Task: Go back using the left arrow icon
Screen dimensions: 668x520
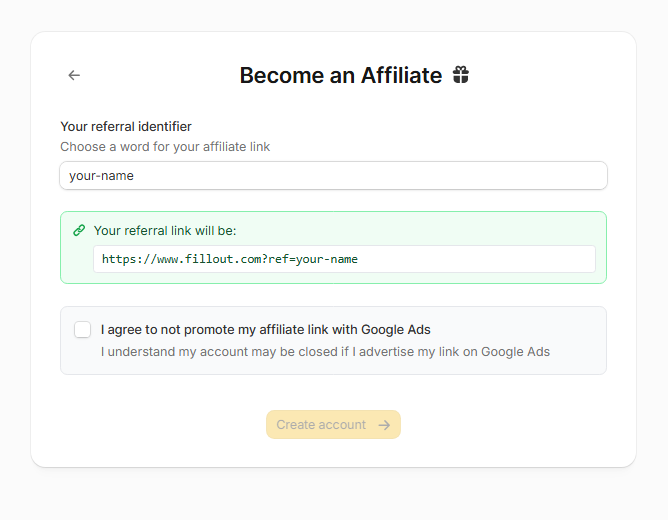Action: pyautogui.click(x=74, y=75)
